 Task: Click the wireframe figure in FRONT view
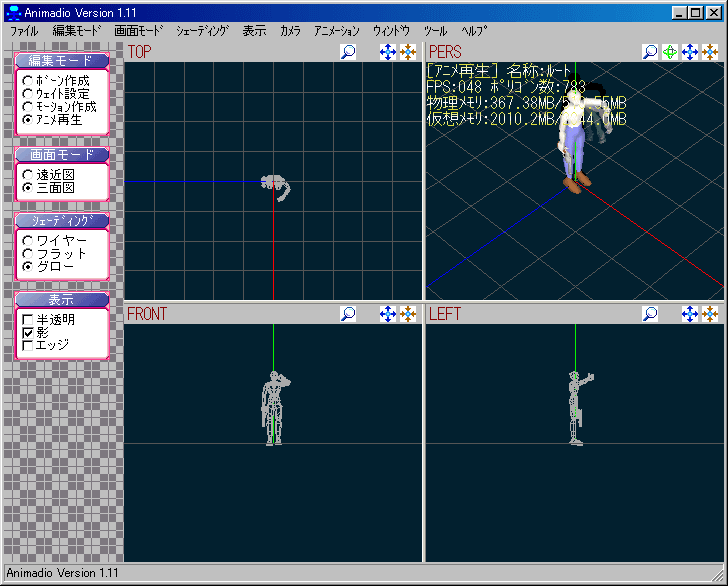275,409
